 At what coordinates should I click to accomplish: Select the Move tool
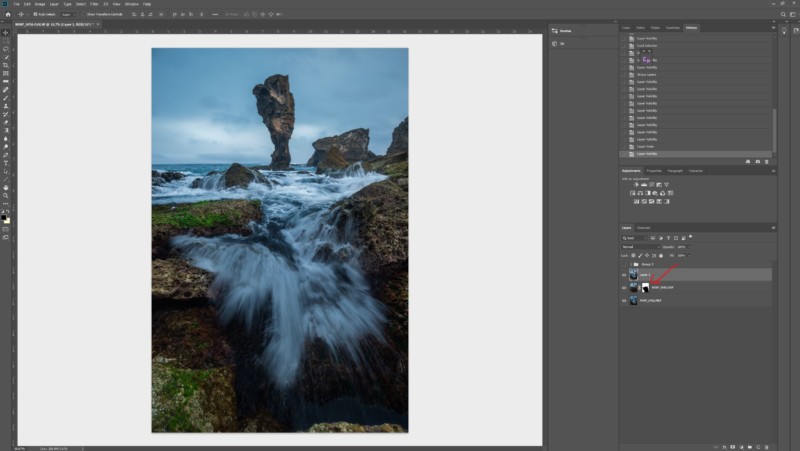tap(6, 33)
